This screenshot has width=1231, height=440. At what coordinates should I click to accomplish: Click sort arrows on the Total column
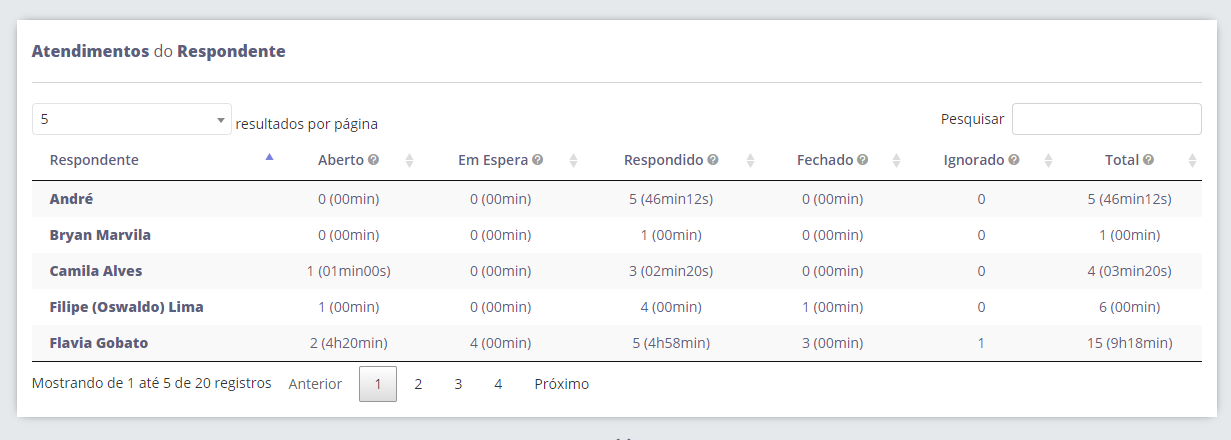click(1192, 160)
